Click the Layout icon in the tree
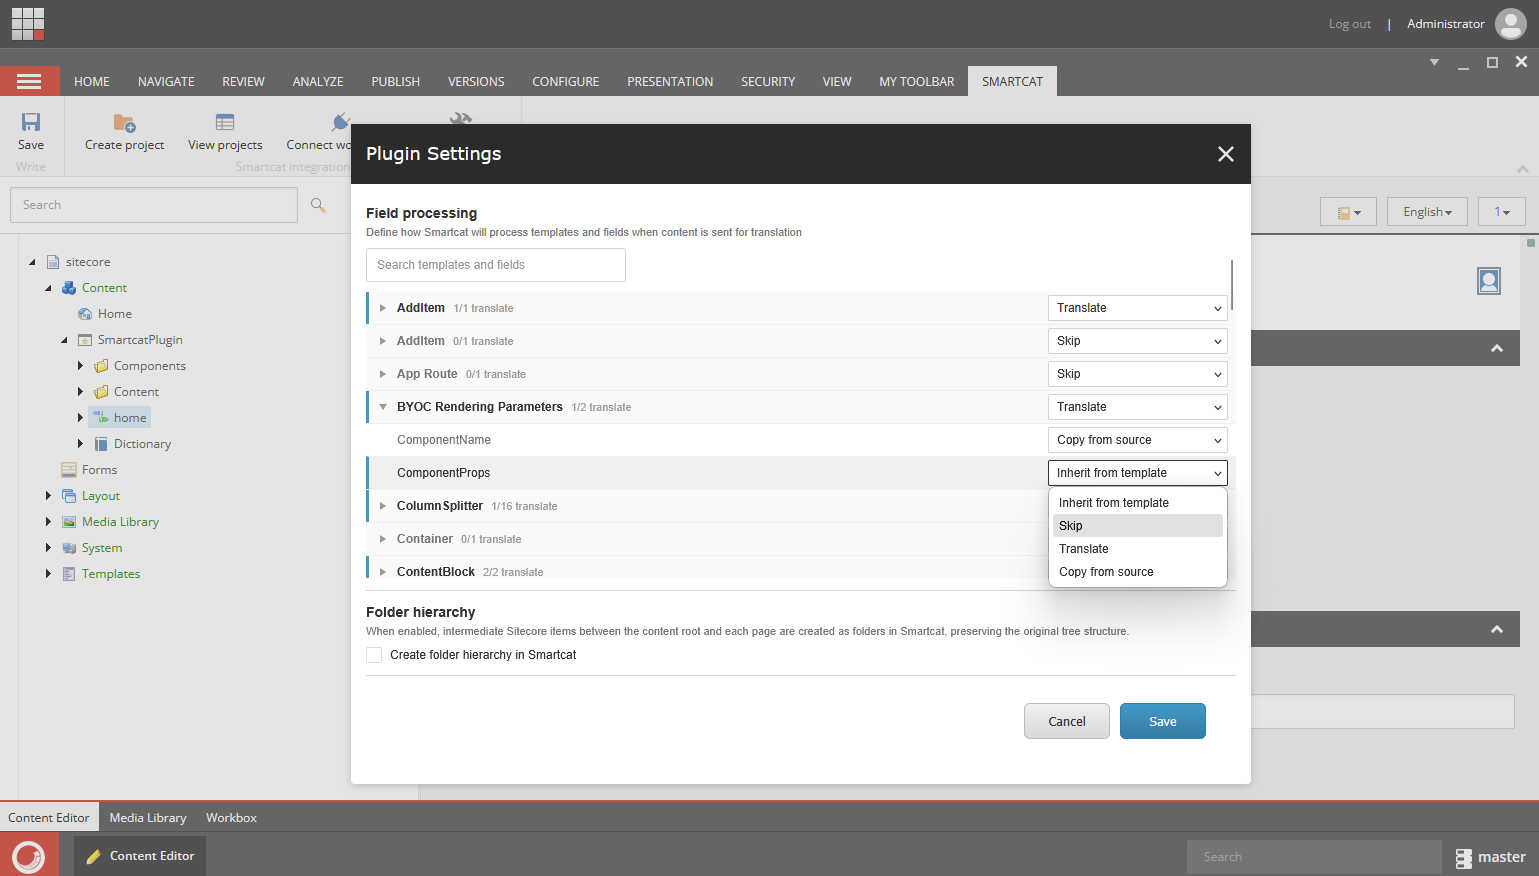The image size is (1539, 876). tap(69, 496)
